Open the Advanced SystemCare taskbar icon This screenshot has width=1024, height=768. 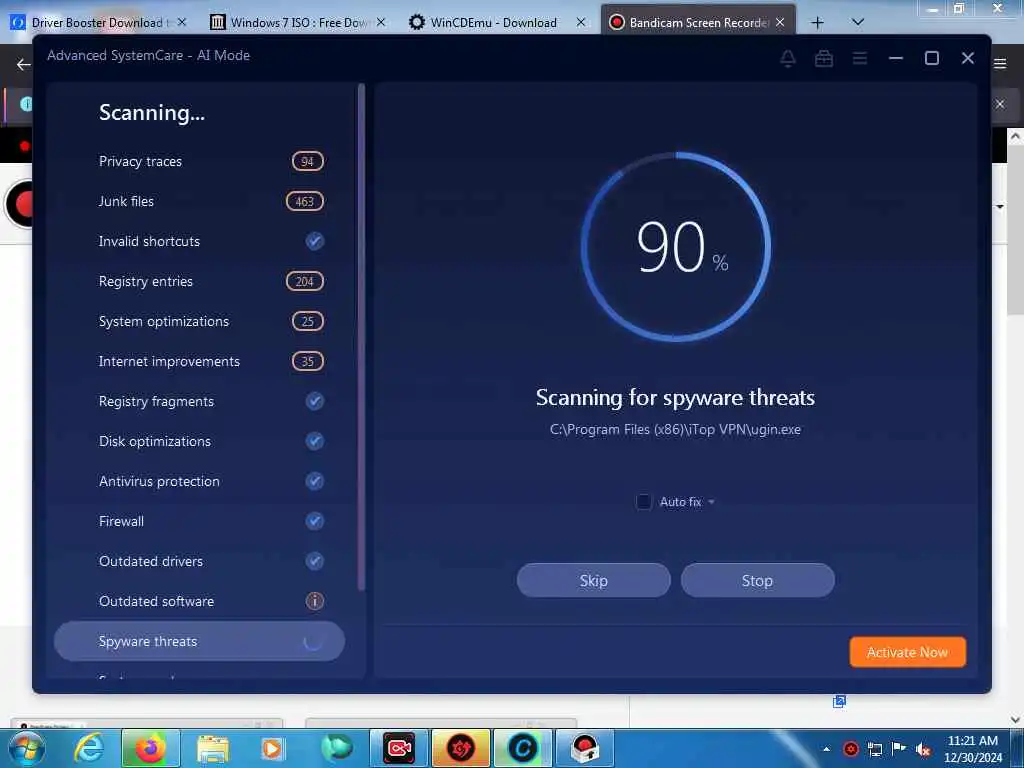[522, 748]
